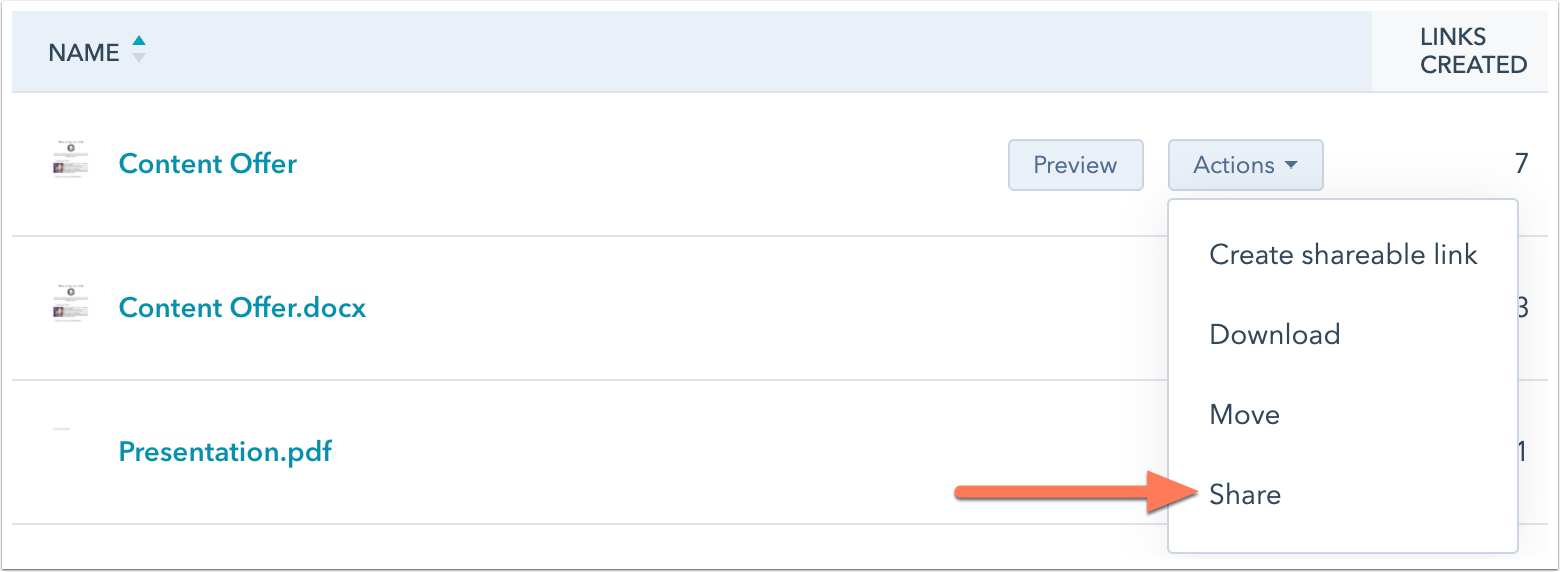
Task: Choose Create shareable link from menu
Action: pos(1343,255)
